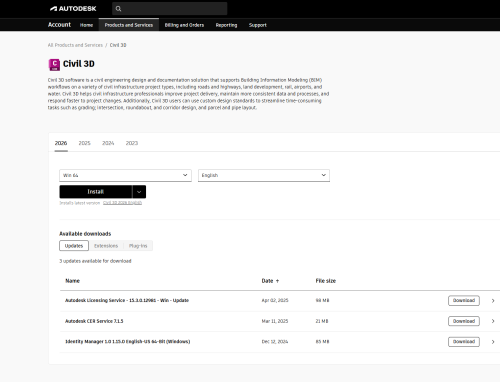
Task: Click the Mar 11, 2025 date
Action: (x=275, y=321)
